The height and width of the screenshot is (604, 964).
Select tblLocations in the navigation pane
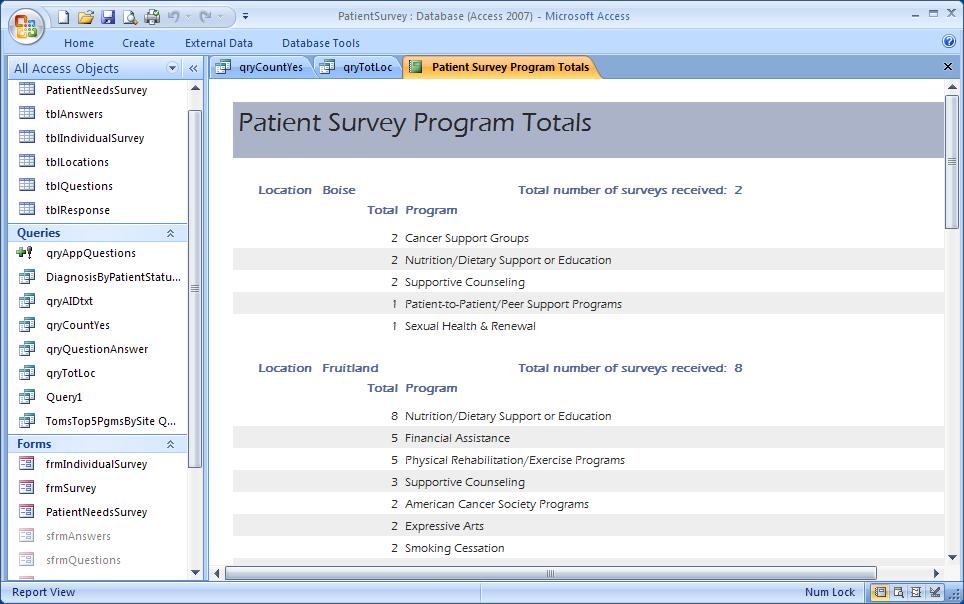pos(77,162)
